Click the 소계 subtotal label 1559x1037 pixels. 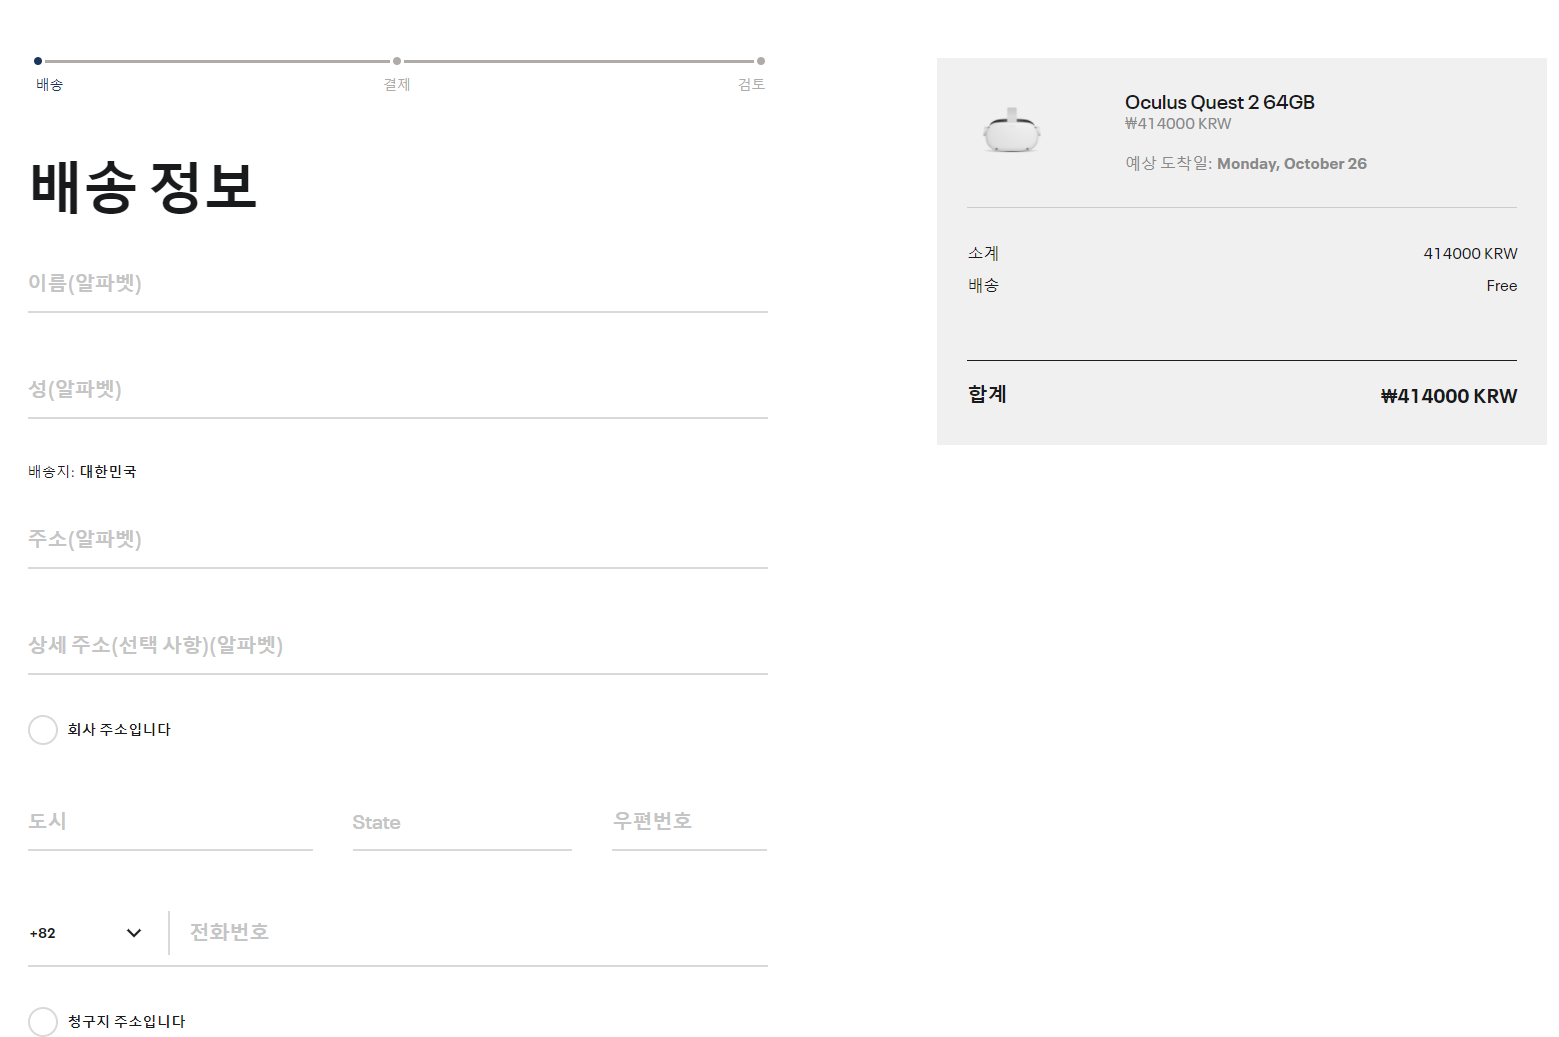(x=984, y=254)
